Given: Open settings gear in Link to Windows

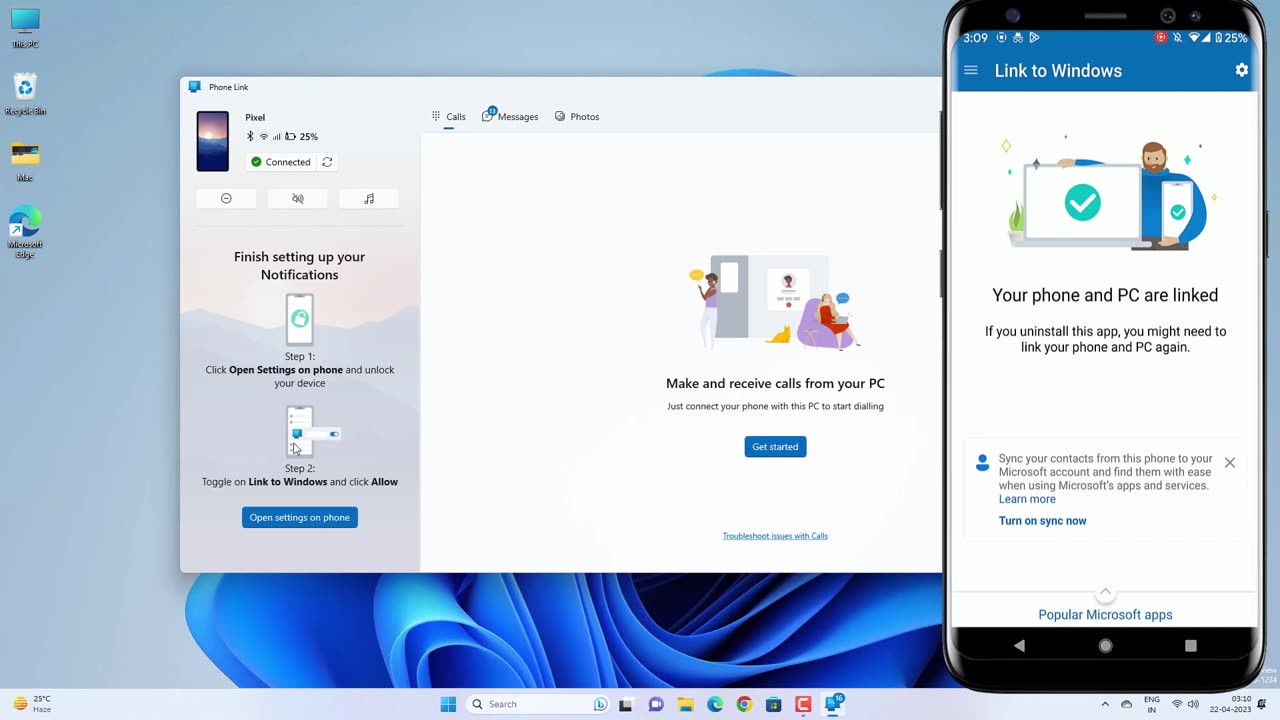Looking at the screenshot, I should tap(1241, 70).
